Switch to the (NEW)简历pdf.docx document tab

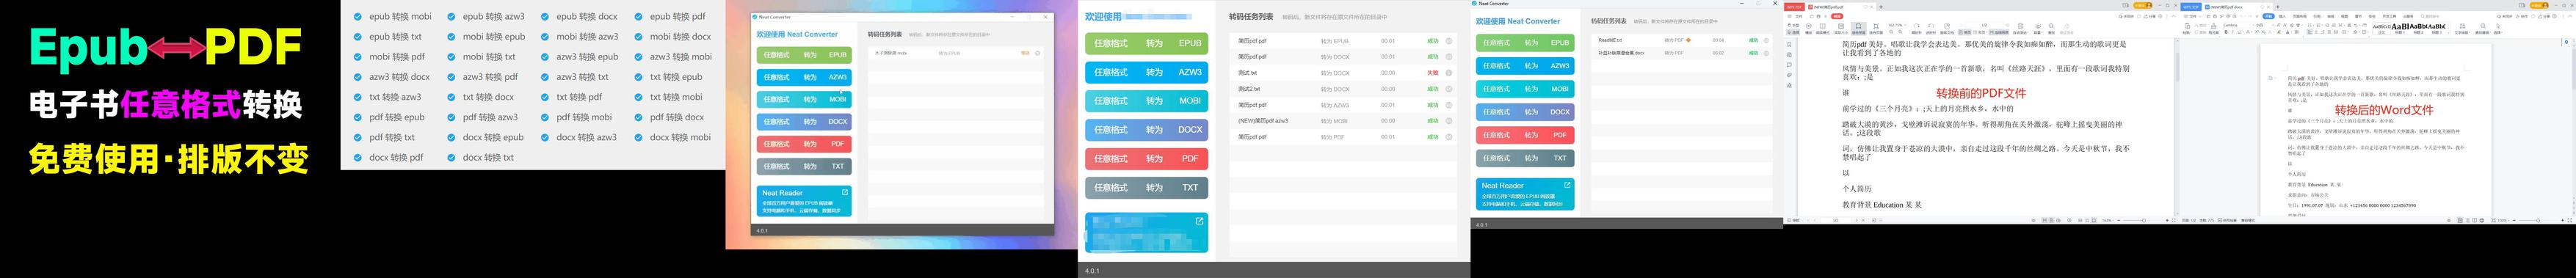pos(2227,7)
